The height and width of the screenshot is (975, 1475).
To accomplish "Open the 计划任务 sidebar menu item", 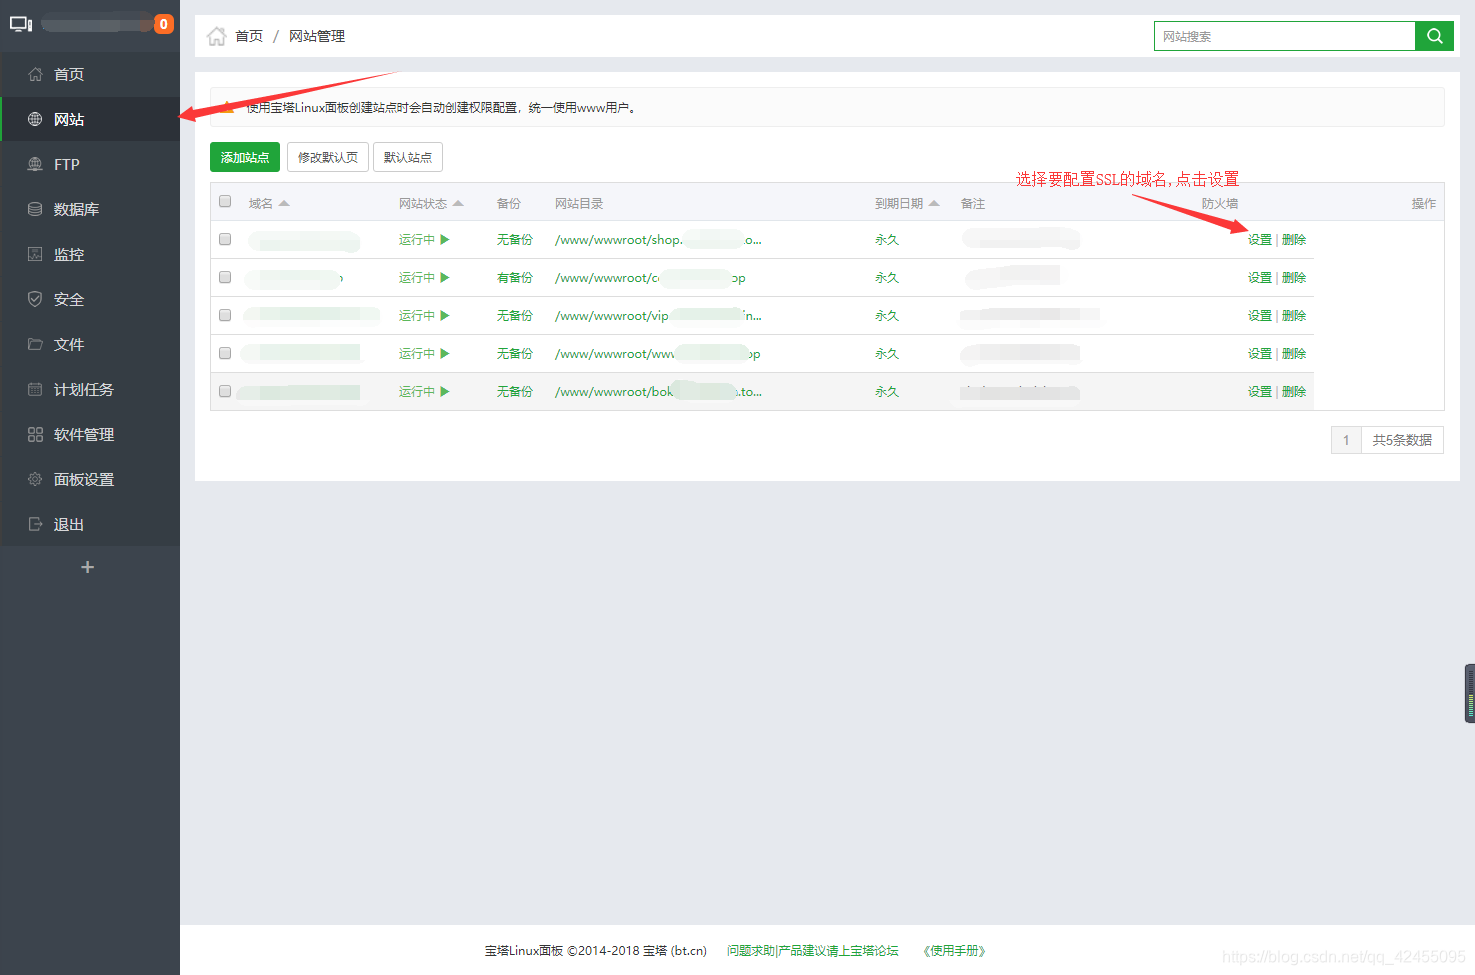I will (x=90, y=389).
